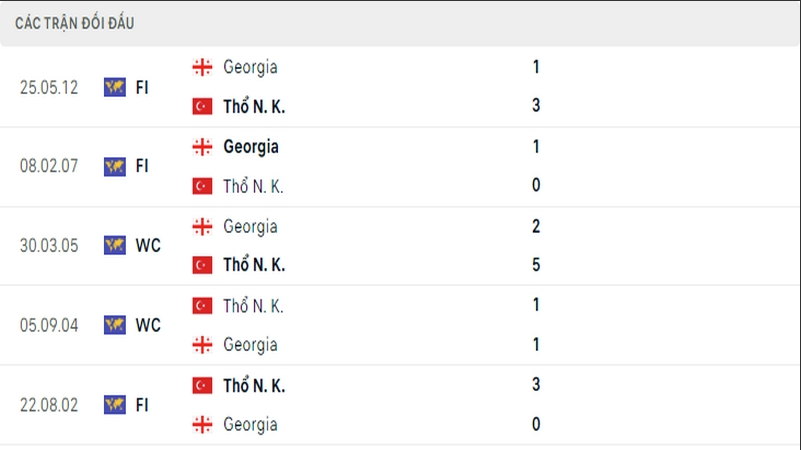Click the Turkey flag in the 05.09.04 match
Image resolution: width=801 pixels, height=450 pixels.
(202, 305)
